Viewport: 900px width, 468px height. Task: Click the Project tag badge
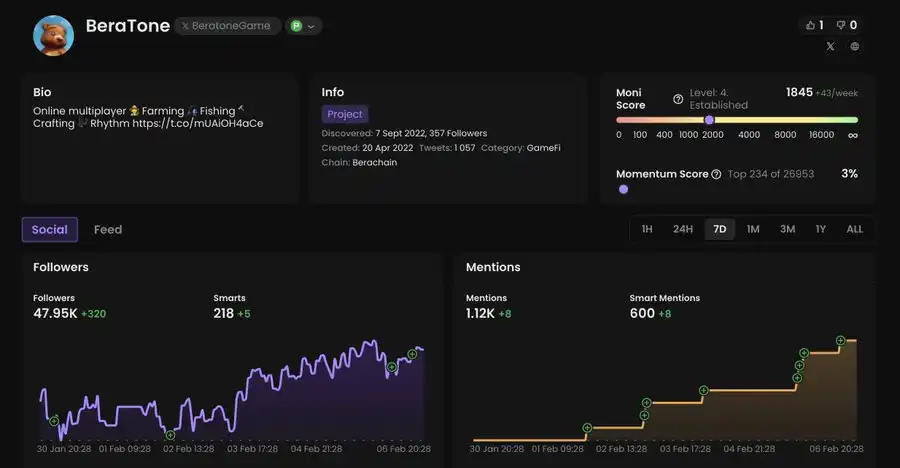click(x=345, y=114)
